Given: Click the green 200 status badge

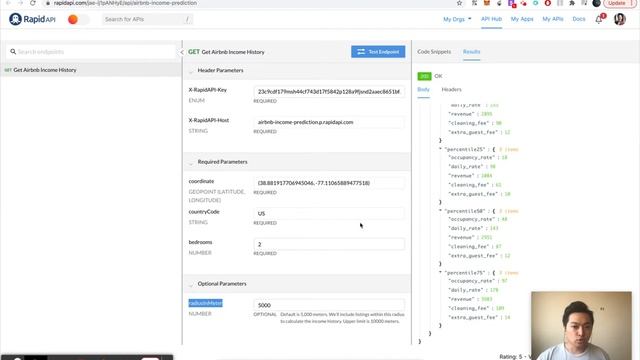Looking at the screenshot, I should click(424, 76).
